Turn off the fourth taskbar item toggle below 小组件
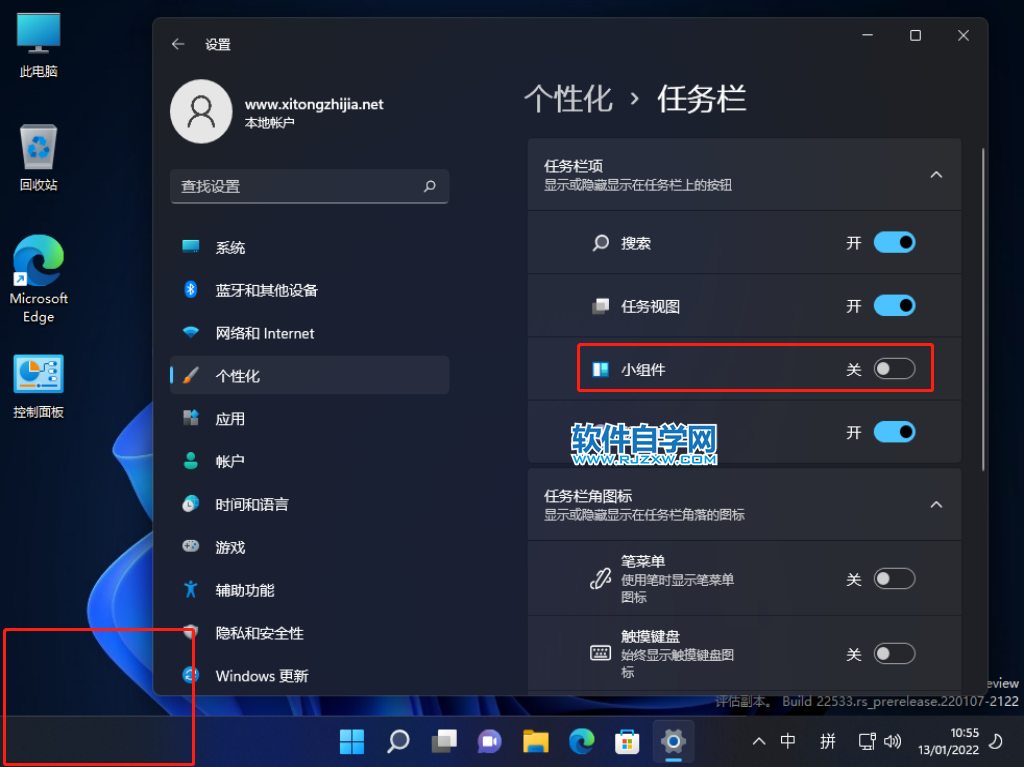The image size is (1024, 767). [894, 432]
